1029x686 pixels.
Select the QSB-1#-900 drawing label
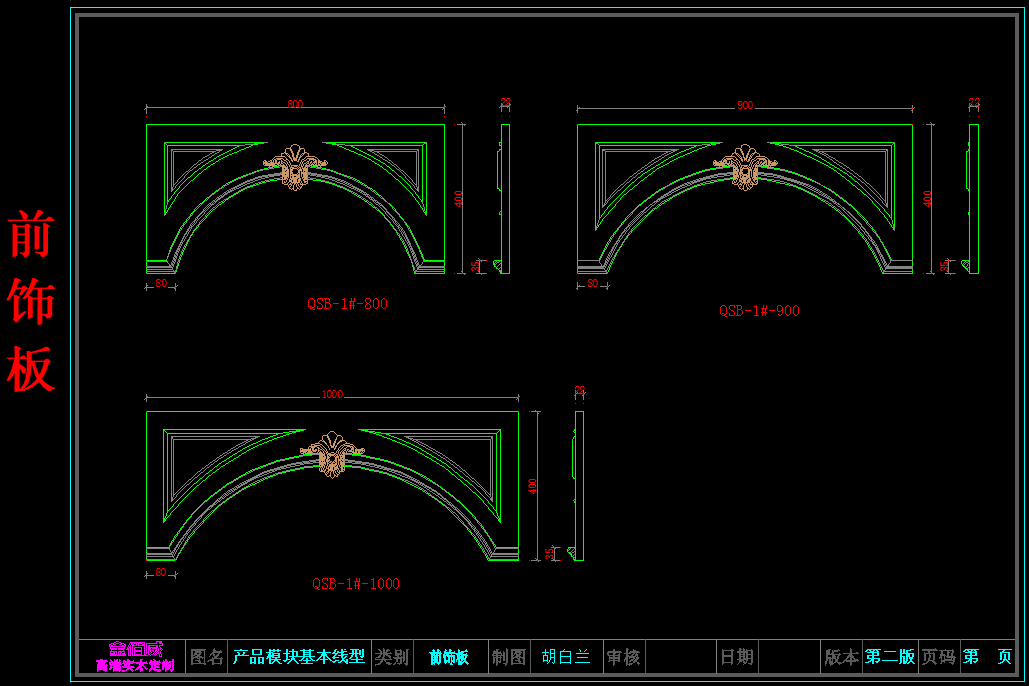click(x=759, y=311)
